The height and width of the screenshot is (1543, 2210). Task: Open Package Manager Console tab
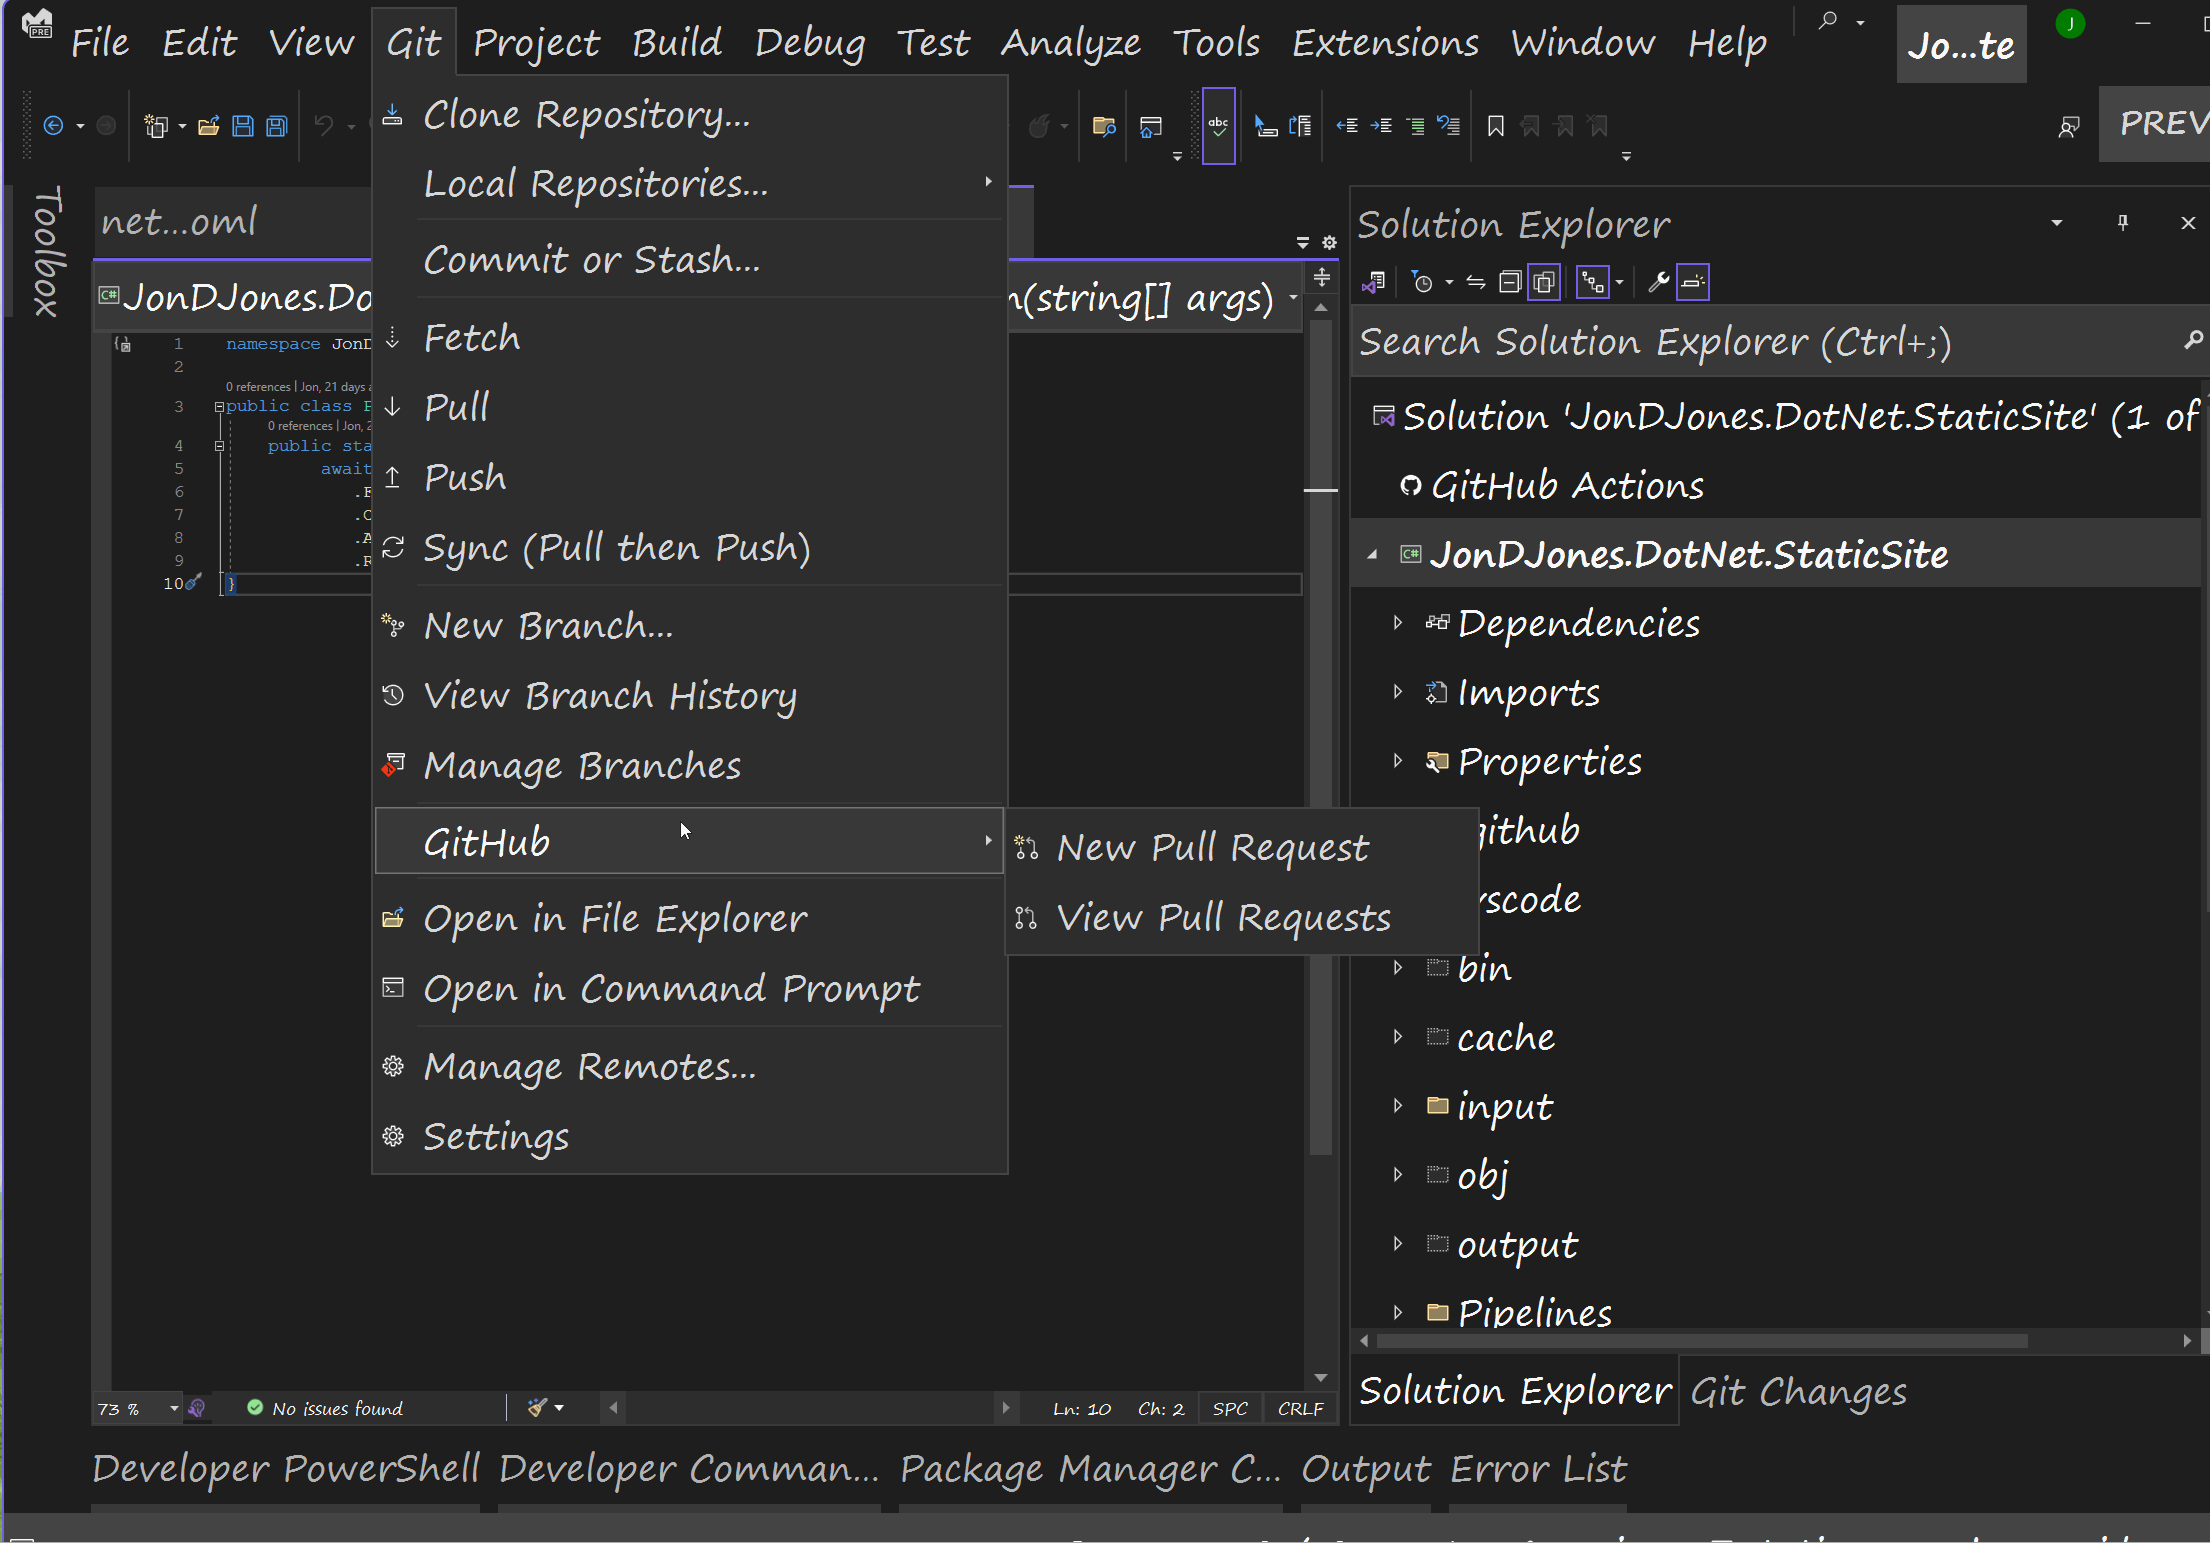pos(1090,1469)
